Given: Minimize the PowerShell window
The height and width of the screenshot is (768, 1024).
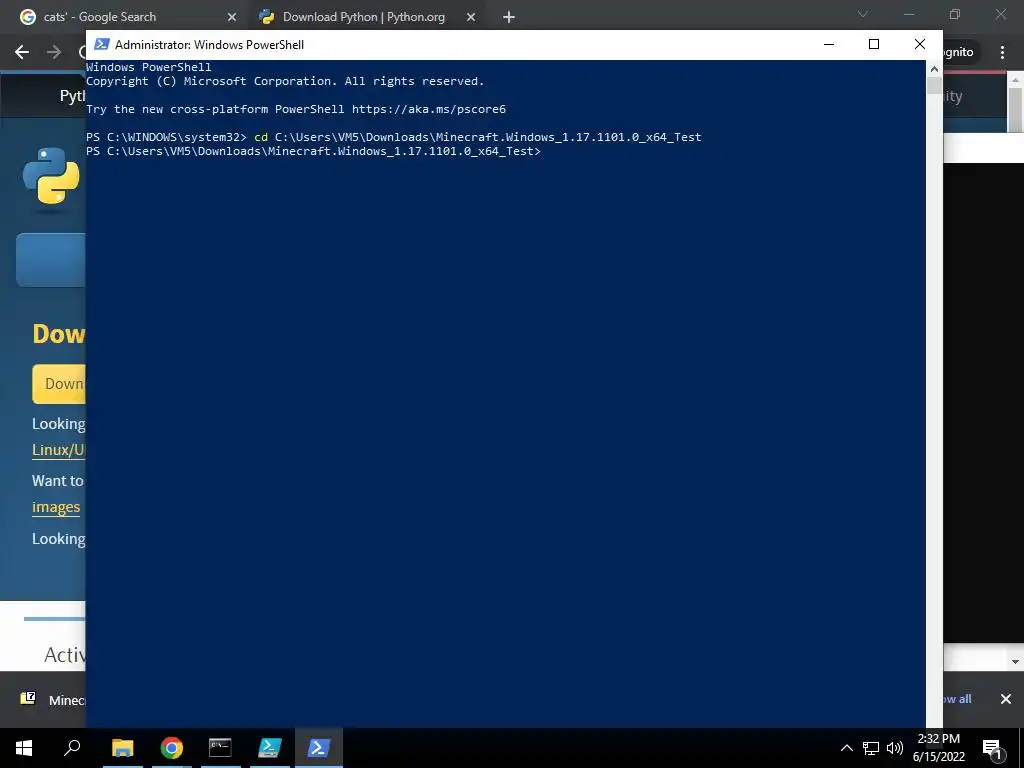Looking at the screenshot, I should click(829, 44).
